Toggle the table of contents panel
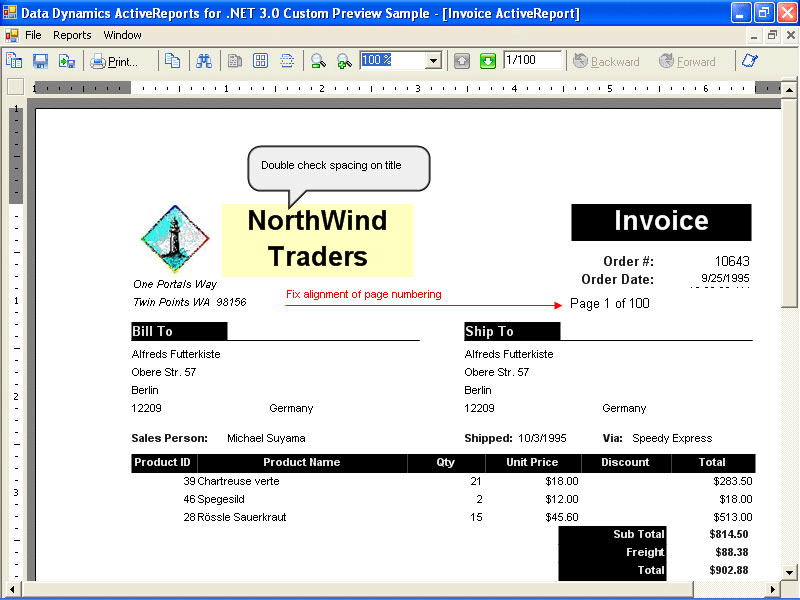 (14, 61)
